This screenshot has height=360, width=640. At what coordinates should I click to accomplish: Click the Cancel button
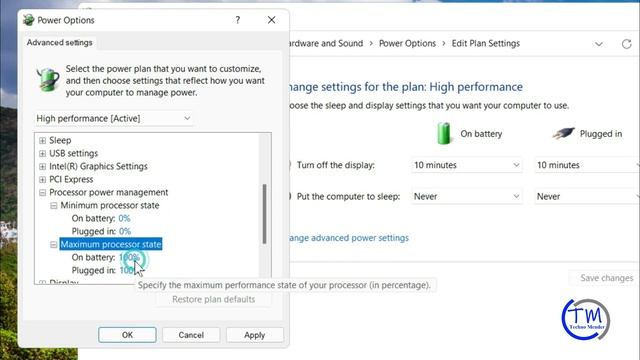pyautogui.click(x=191, y=335)
